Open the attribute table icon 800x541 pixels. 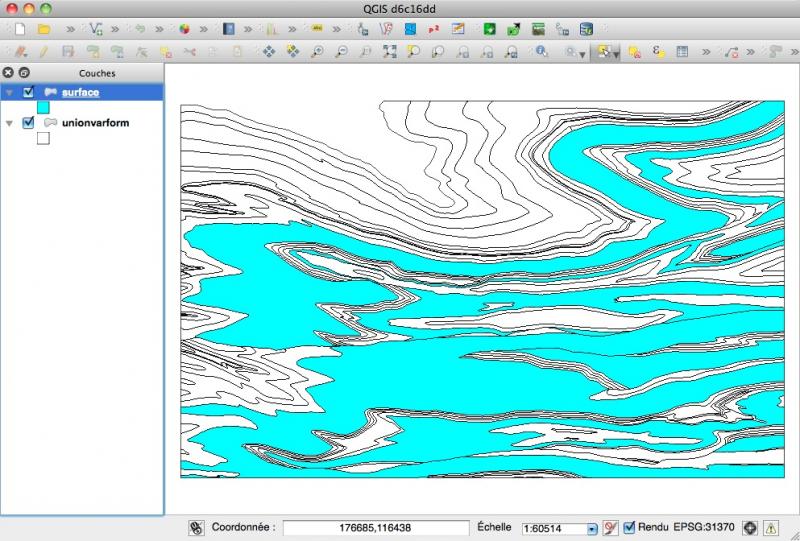point(682,51)
